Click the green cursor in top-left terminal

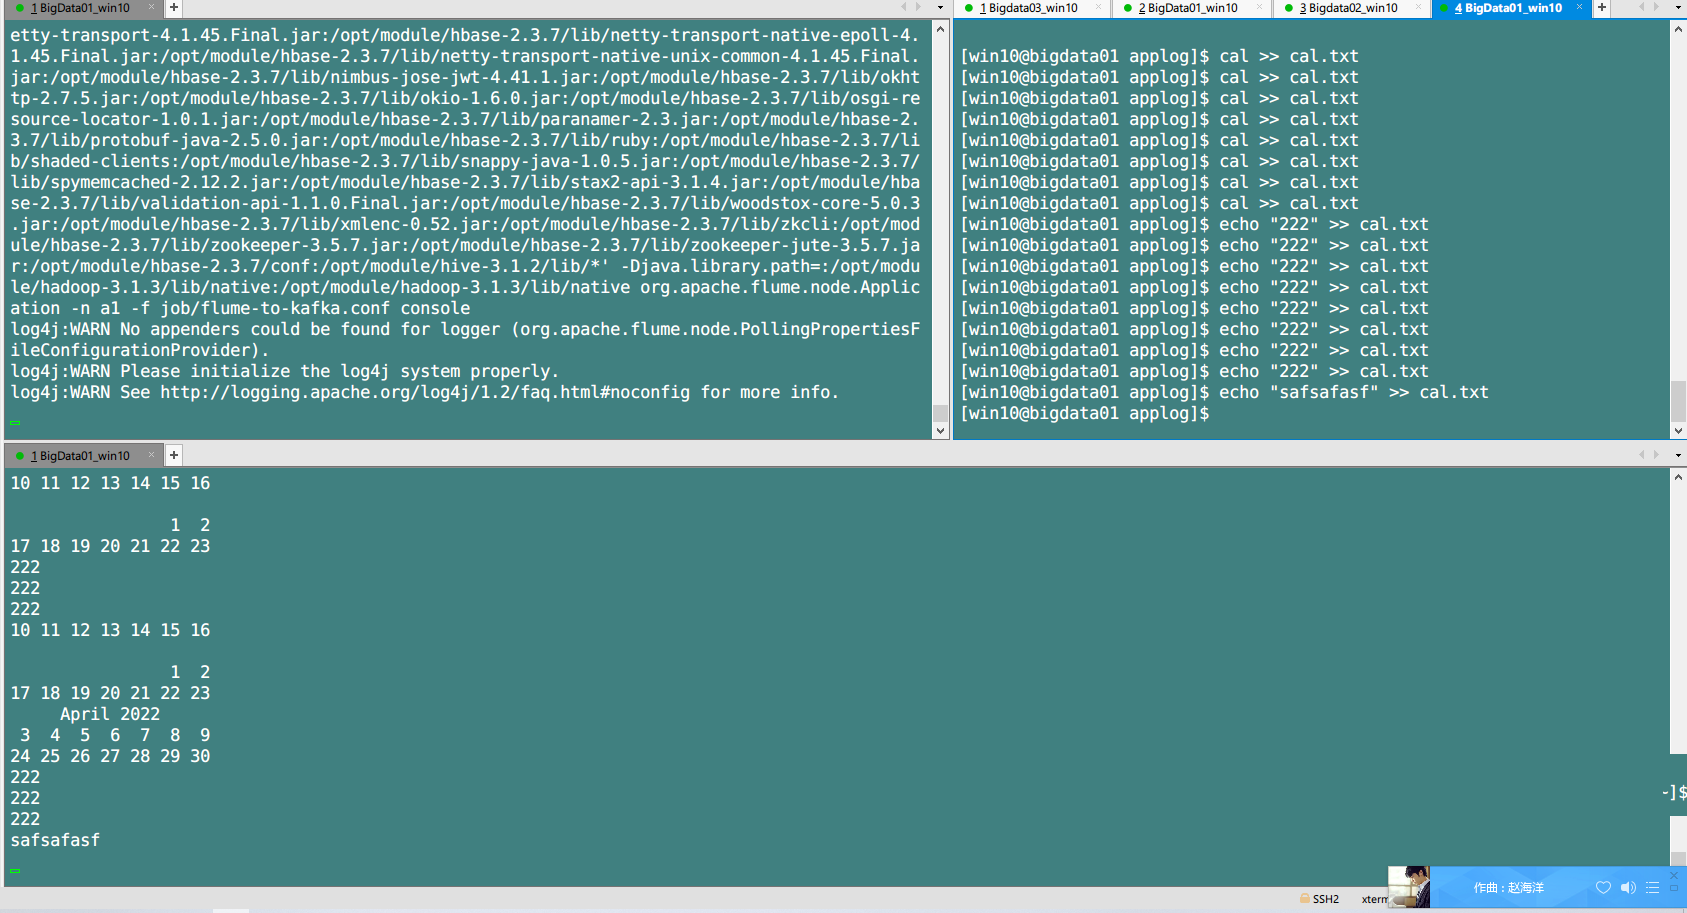point(15,423)
